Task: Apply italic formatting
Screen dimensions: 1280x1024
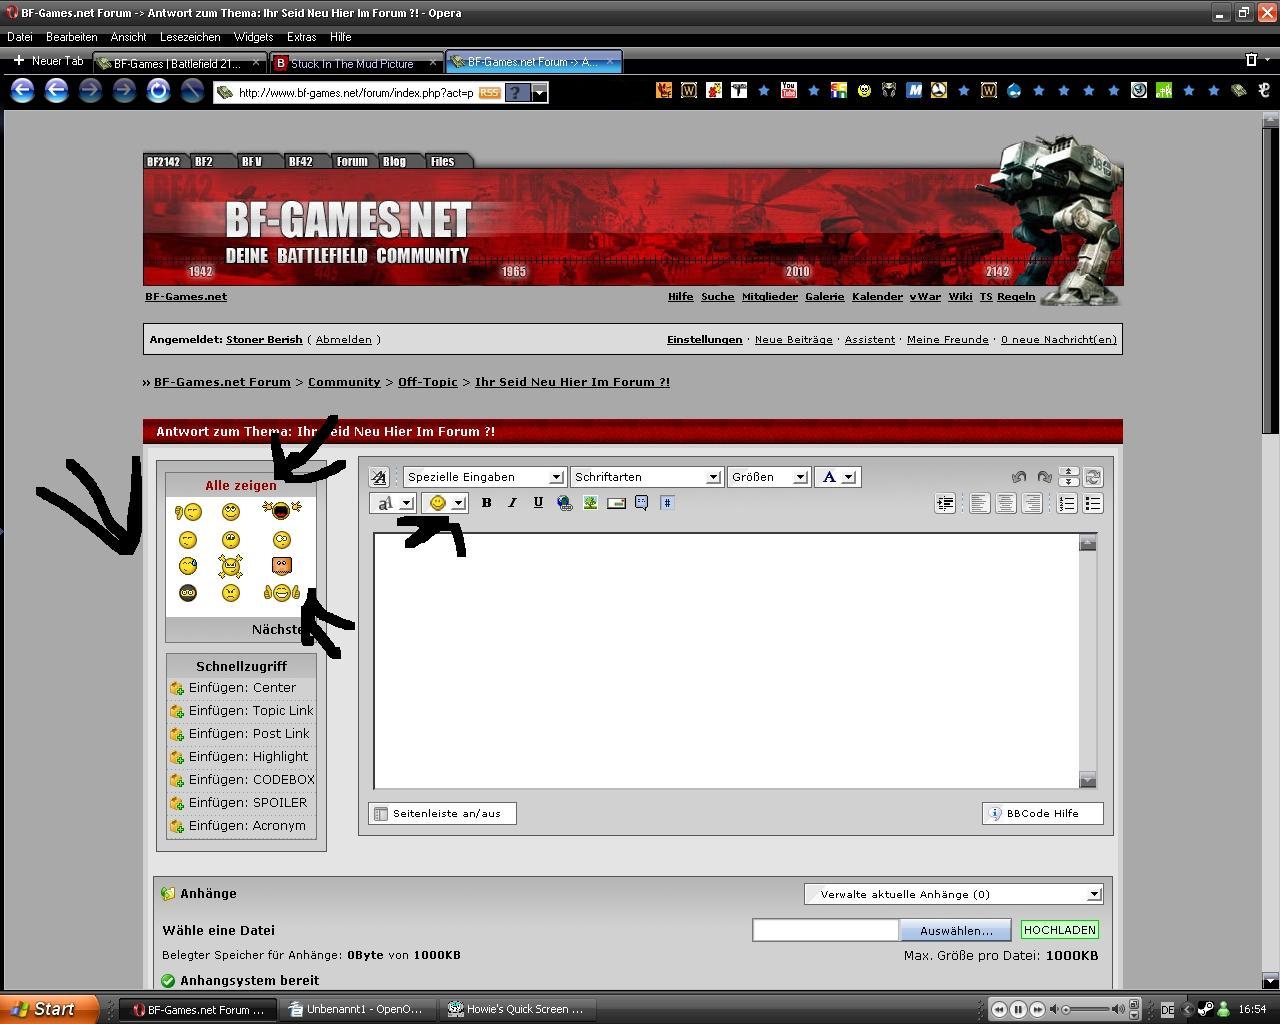Action: coord(512,503)
